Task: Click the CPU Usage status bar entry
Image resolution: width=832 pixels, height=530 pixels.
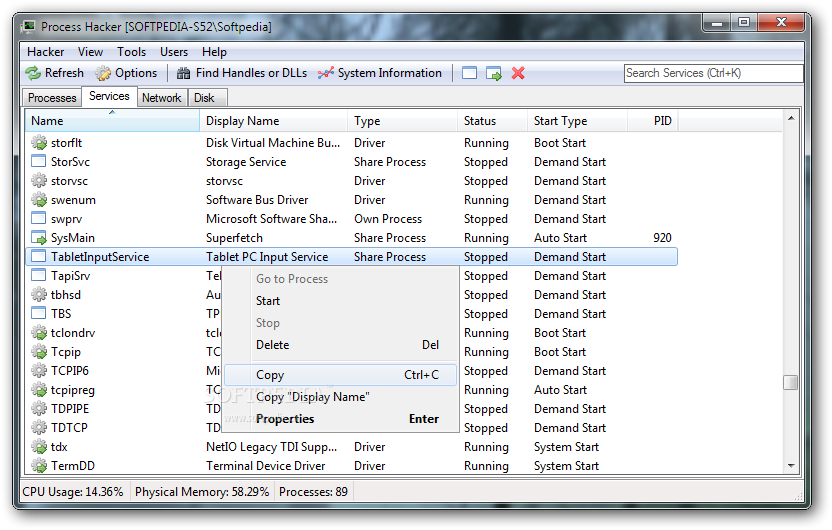Action: 73,492
